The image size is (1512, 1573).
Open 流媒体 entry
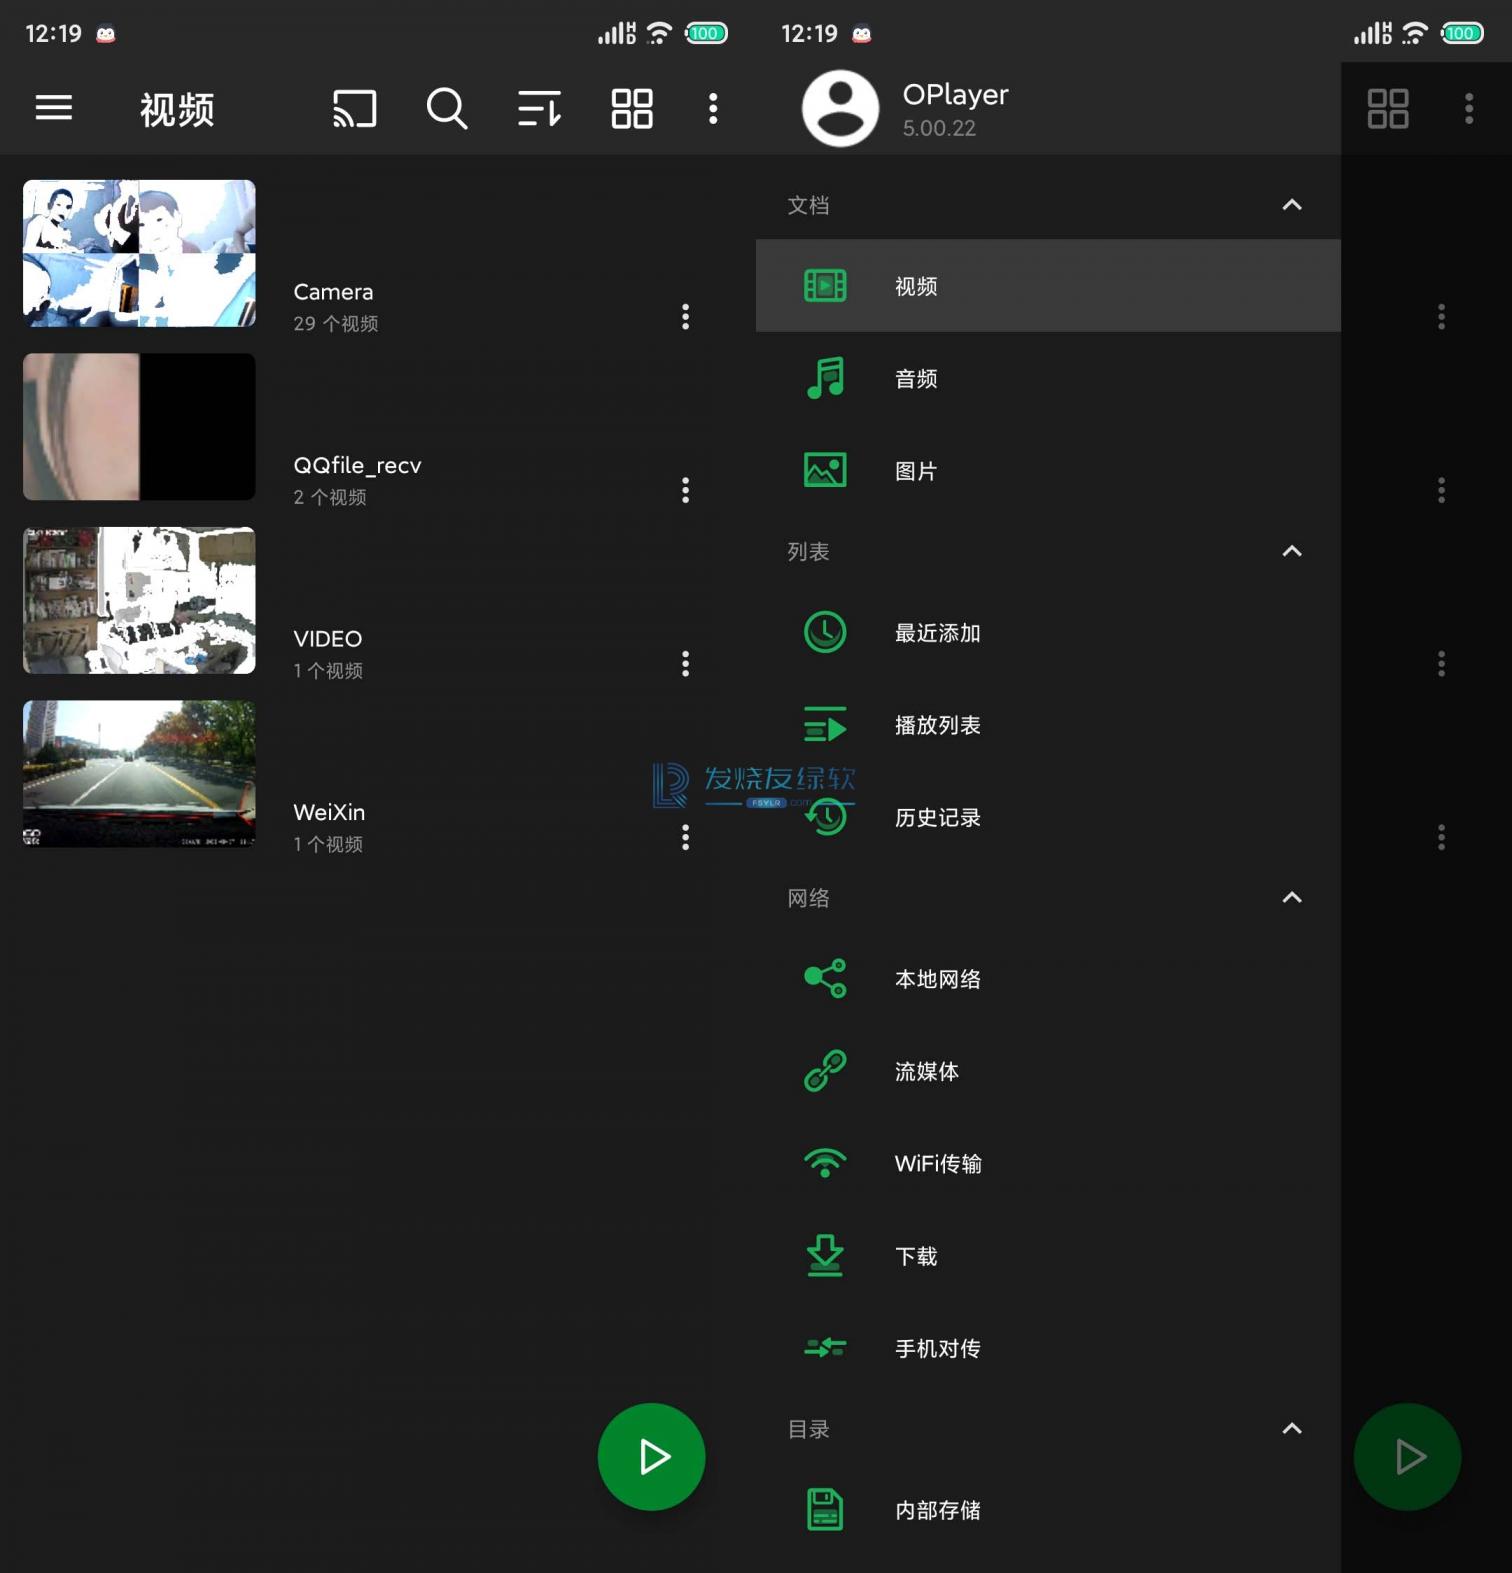click(x=1048, y=1071)
